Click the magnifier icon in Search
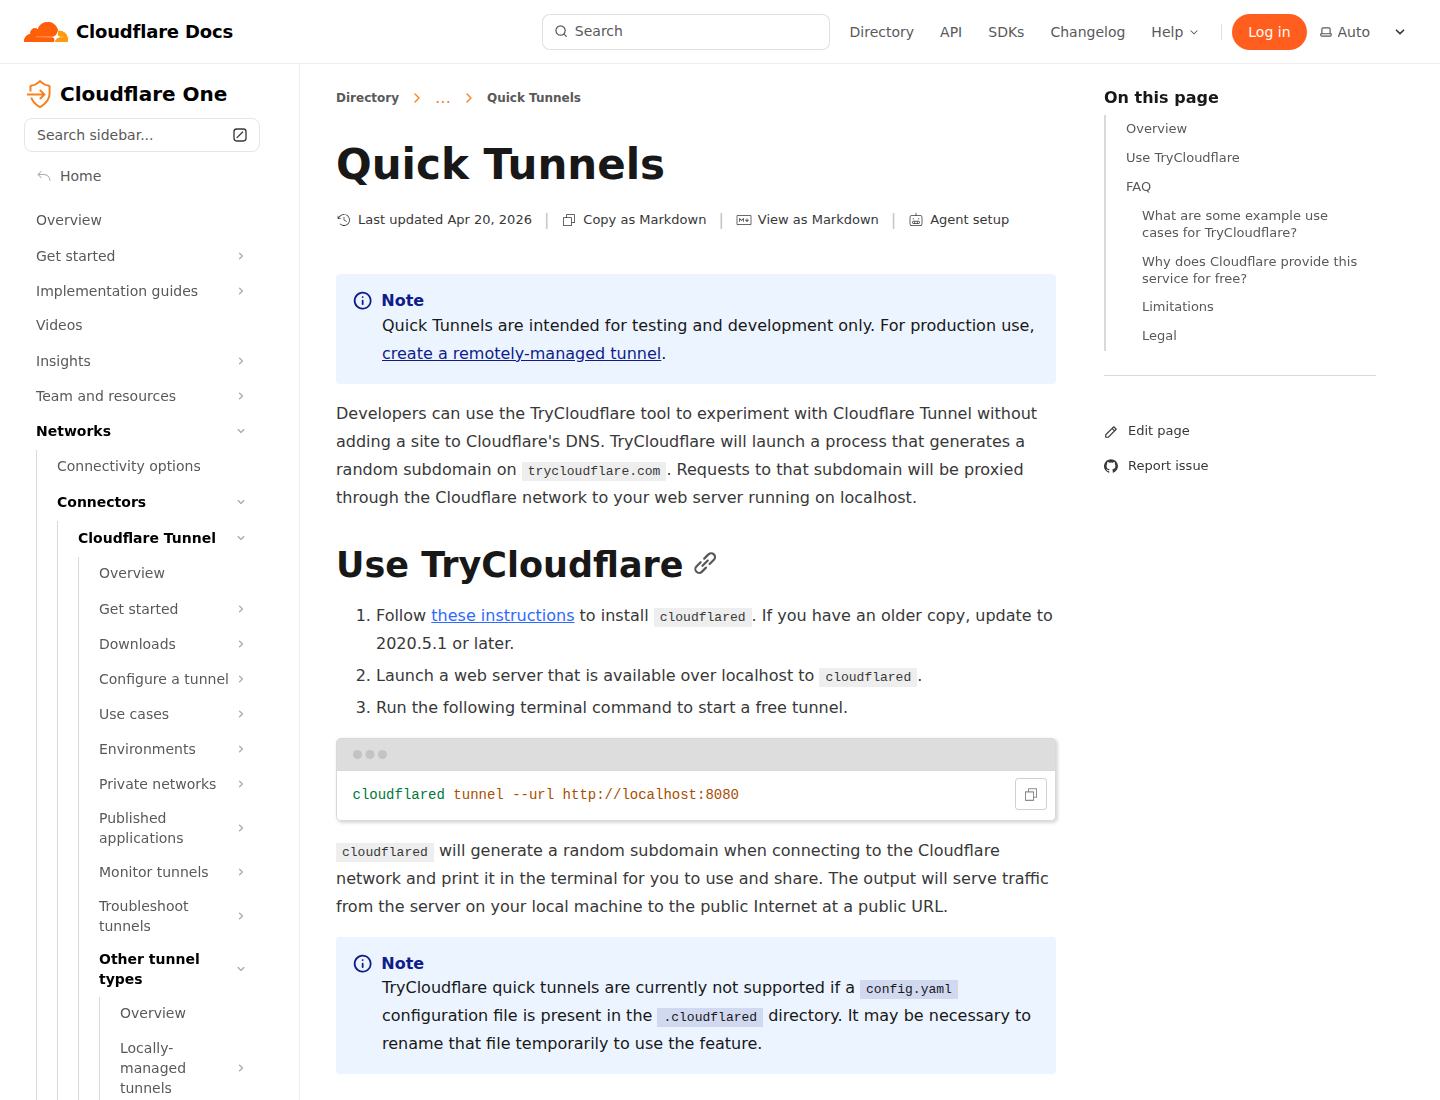 click(x=561, y=31)
